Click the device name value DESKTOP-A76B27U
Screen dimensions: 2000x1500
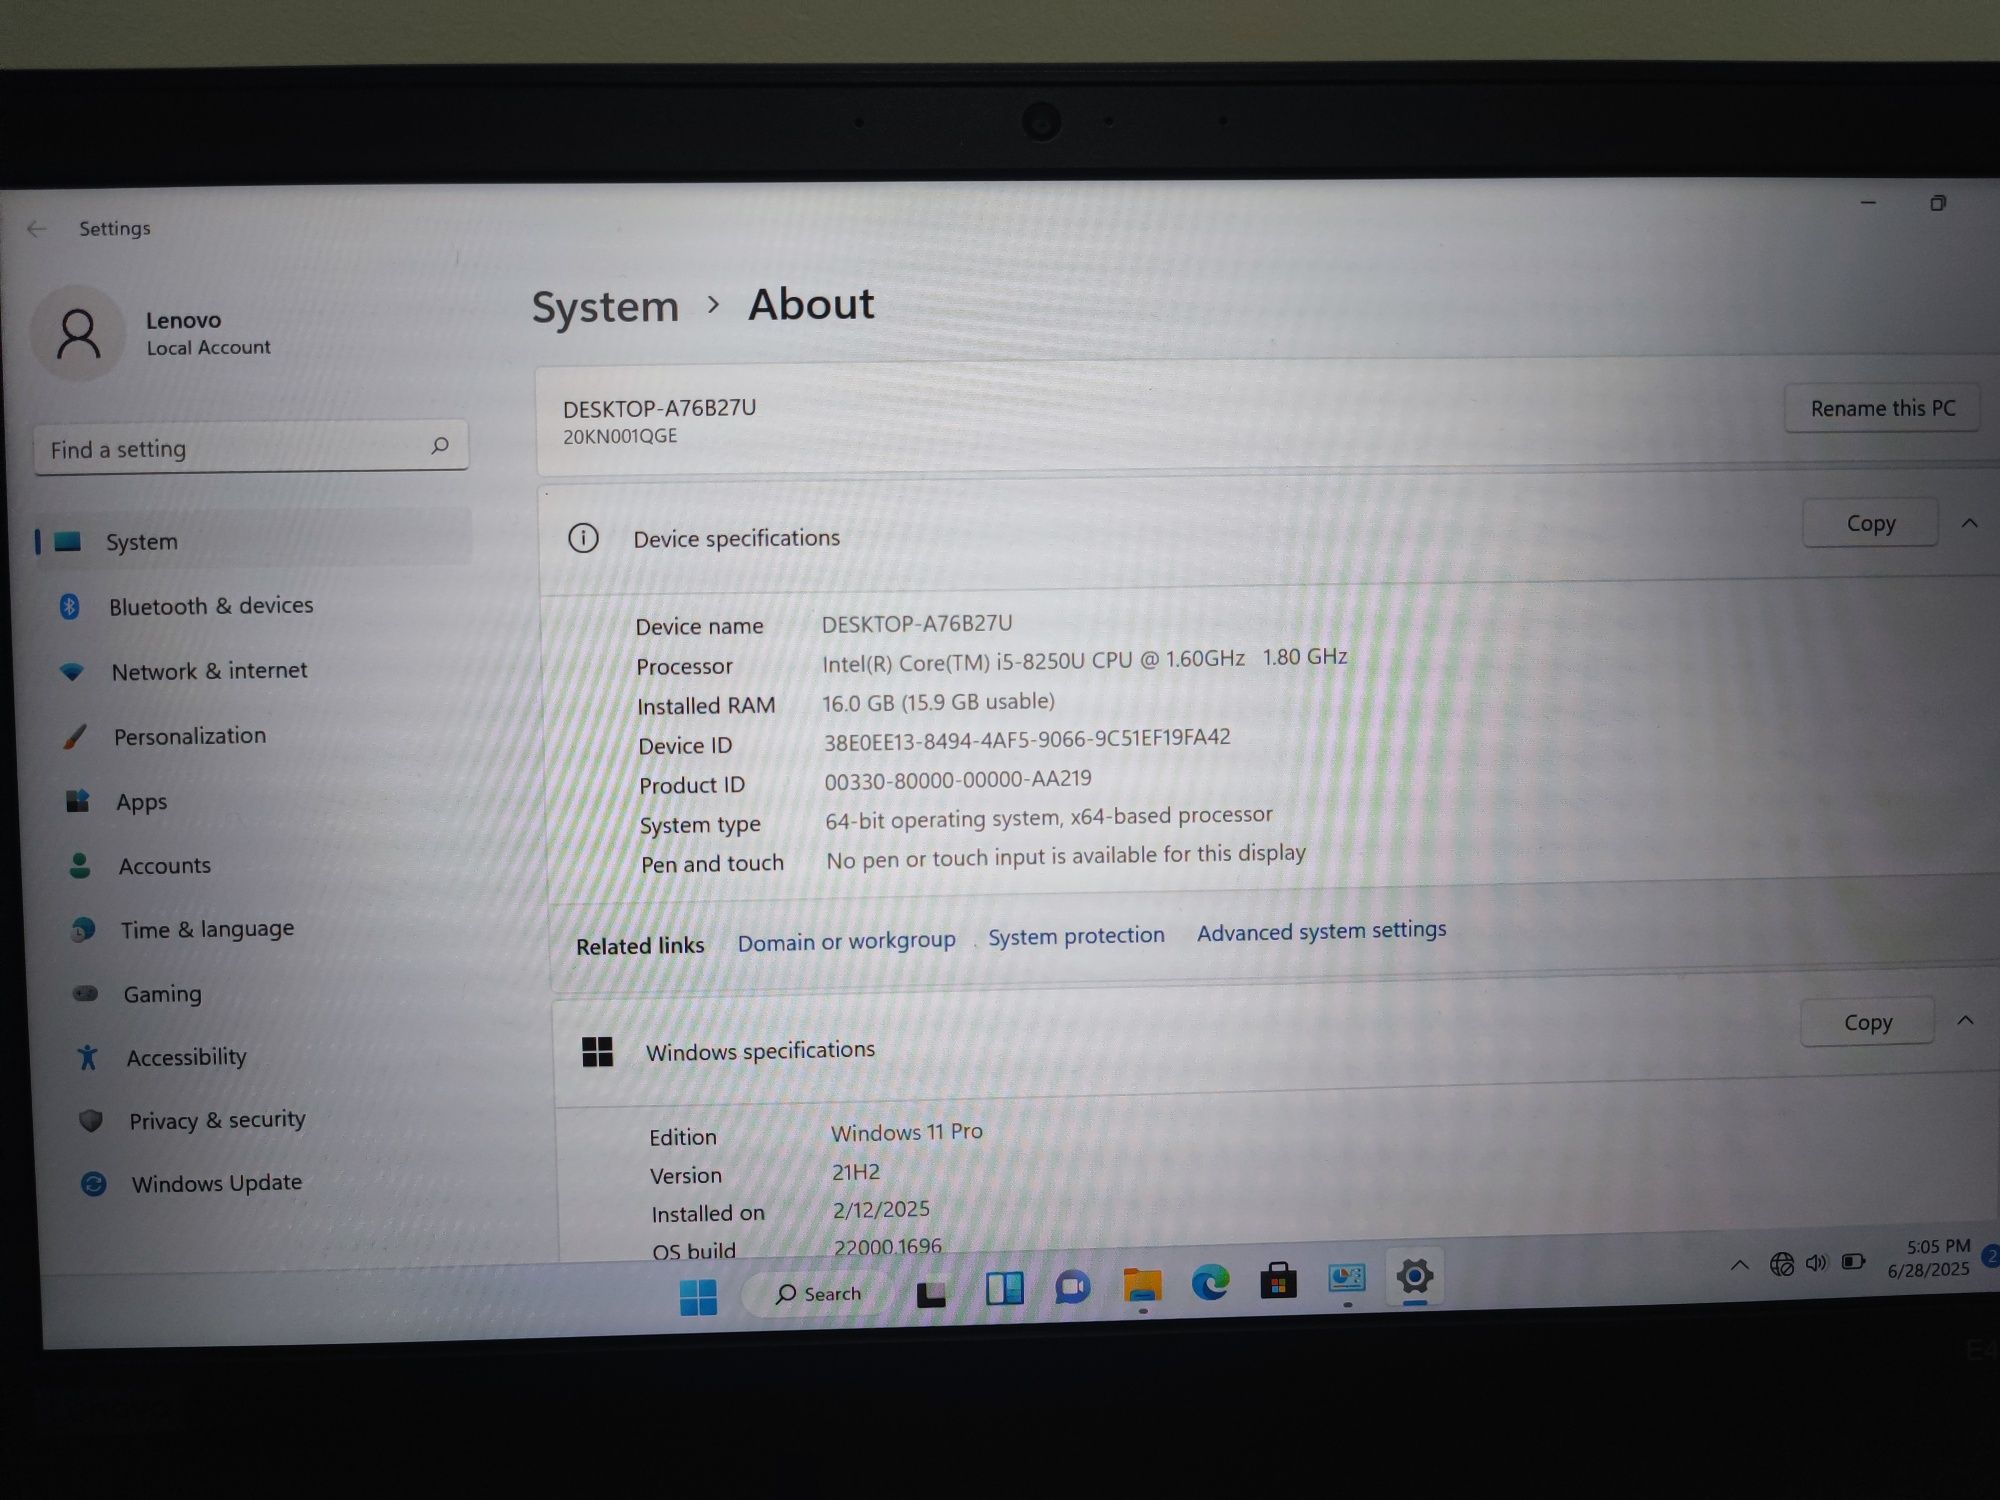(917, 624)
